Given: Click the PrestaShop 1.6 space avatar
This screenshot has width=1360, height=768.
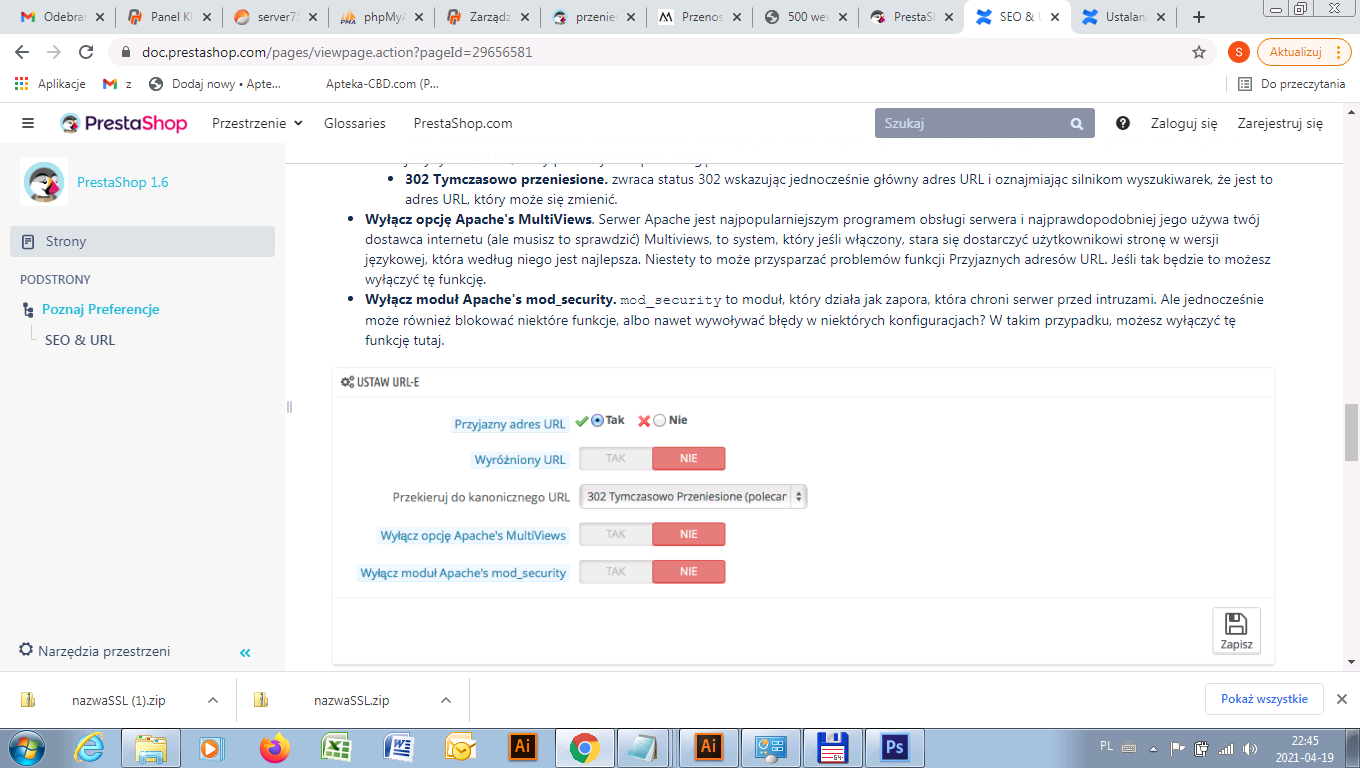Looking at the screenshot, I should pyautogui.click(x=44, y=182).
